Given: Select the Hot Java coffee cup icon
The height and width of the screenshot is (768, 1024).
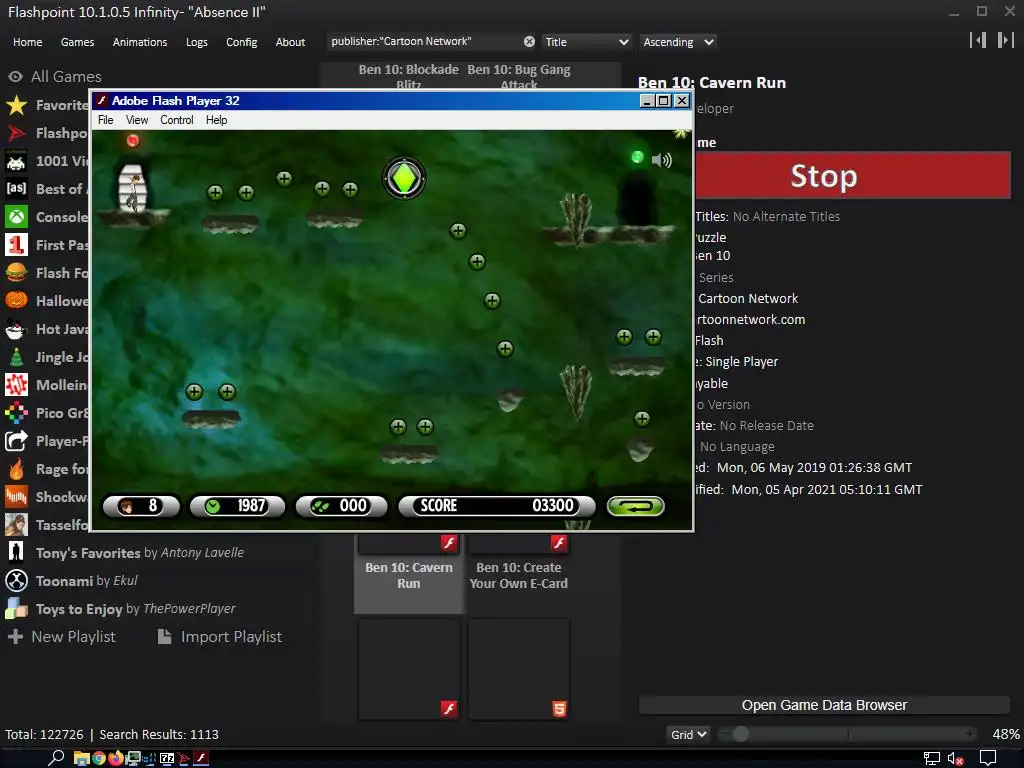Looking at the screenshot, I should coord(16,329).
